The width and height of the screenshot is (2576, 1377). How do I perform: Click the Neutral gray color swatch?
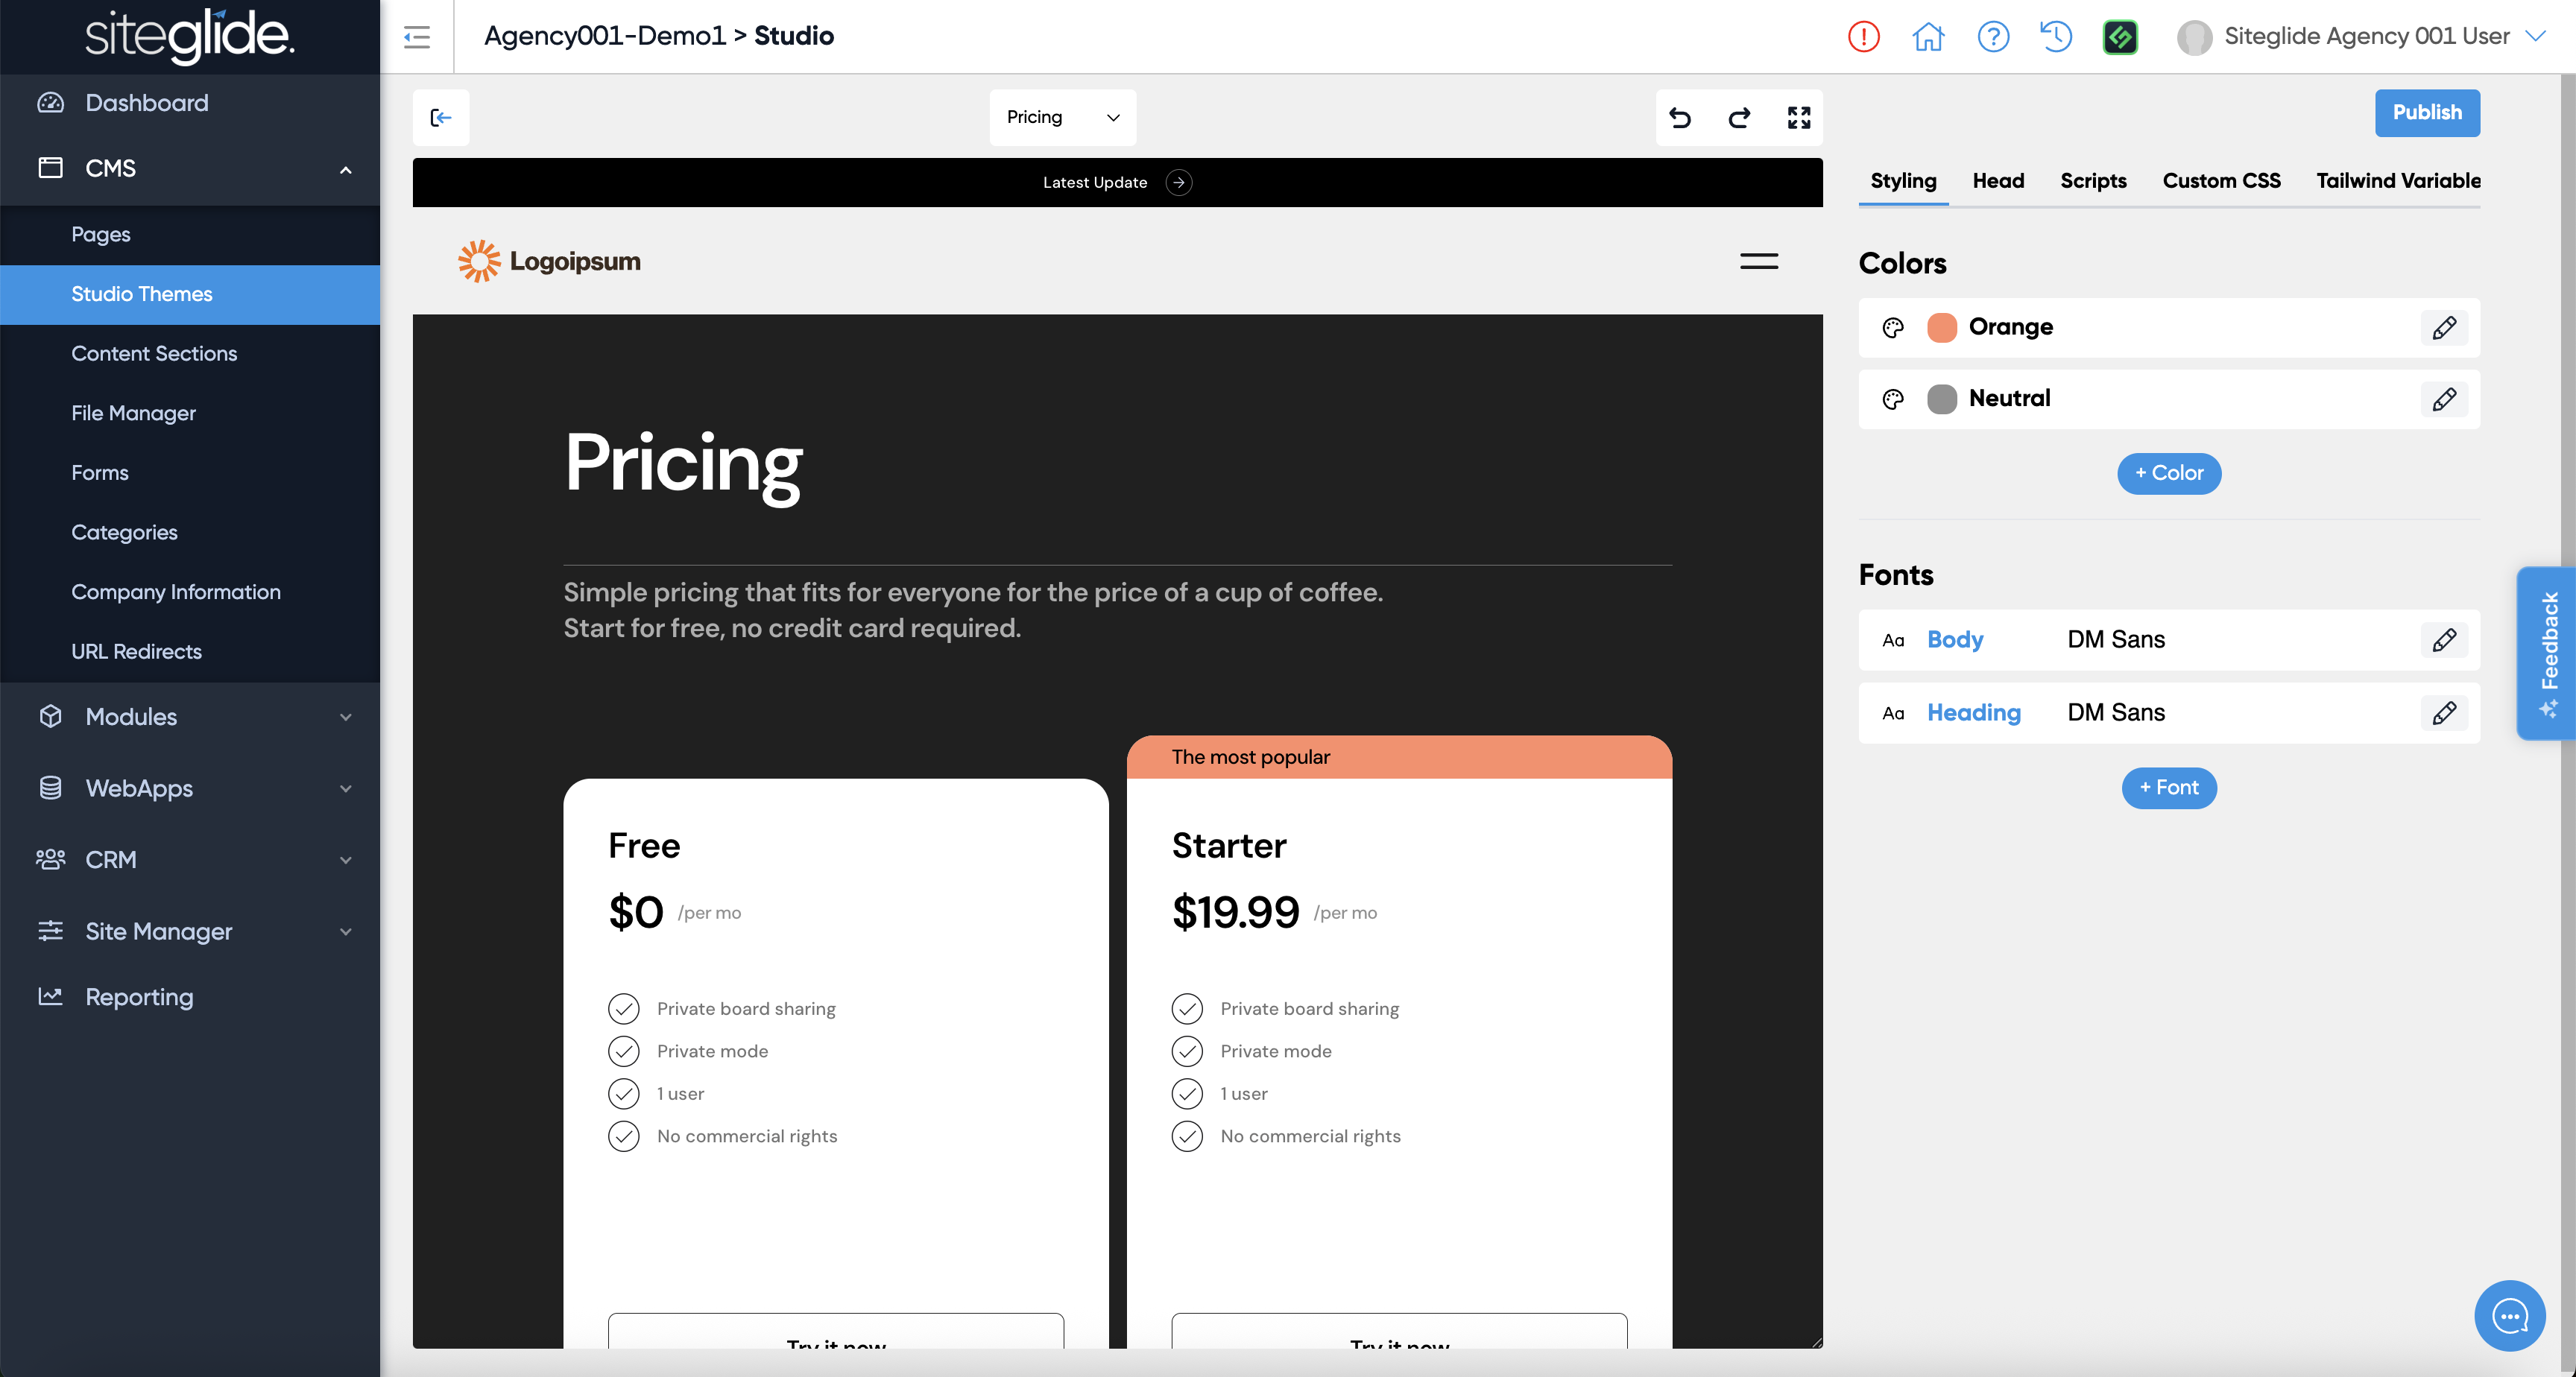pos(1941,399)
